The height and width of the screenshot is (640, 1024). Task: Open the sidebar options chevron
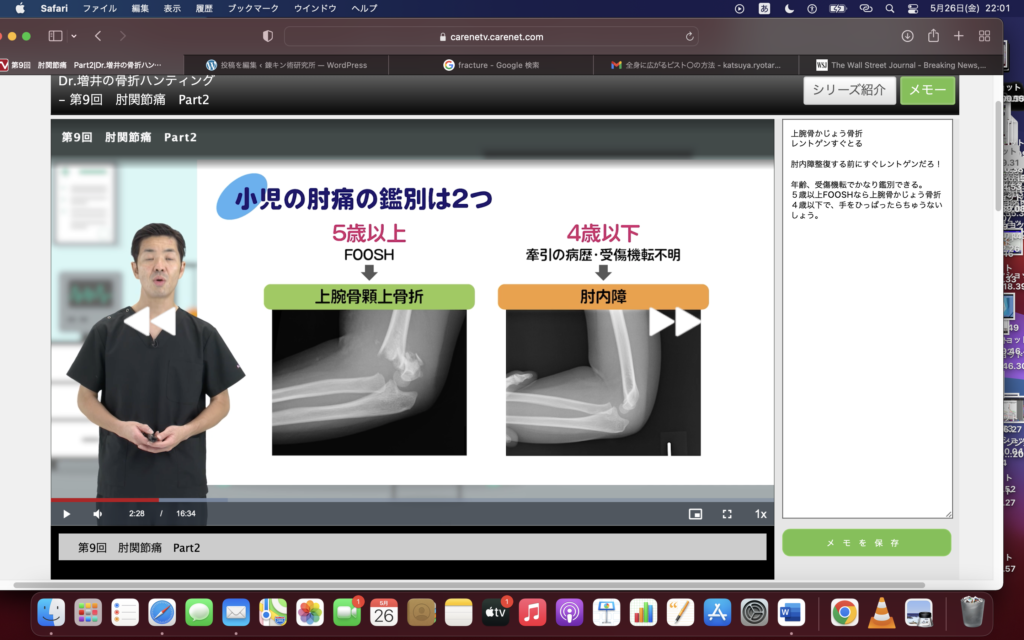point(73,35)
